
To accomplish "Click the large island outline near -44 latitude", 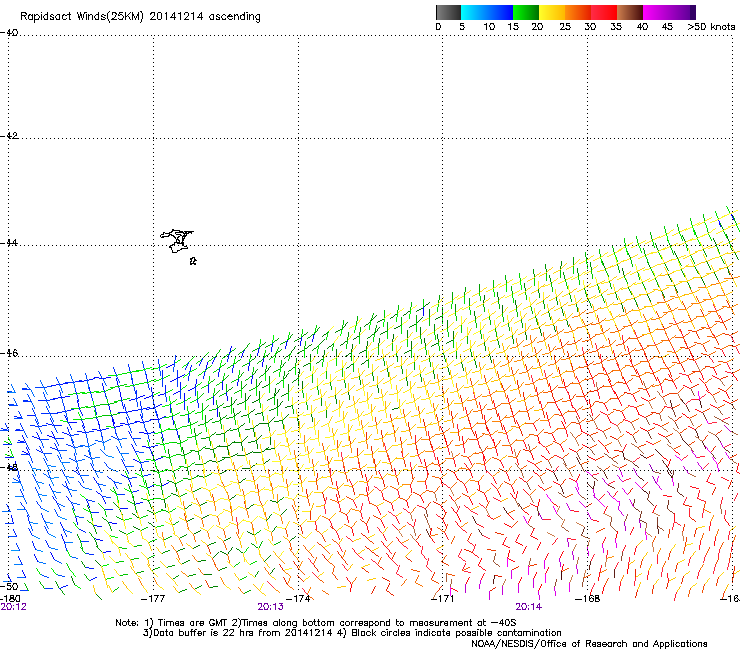I will tap(177, 241).
